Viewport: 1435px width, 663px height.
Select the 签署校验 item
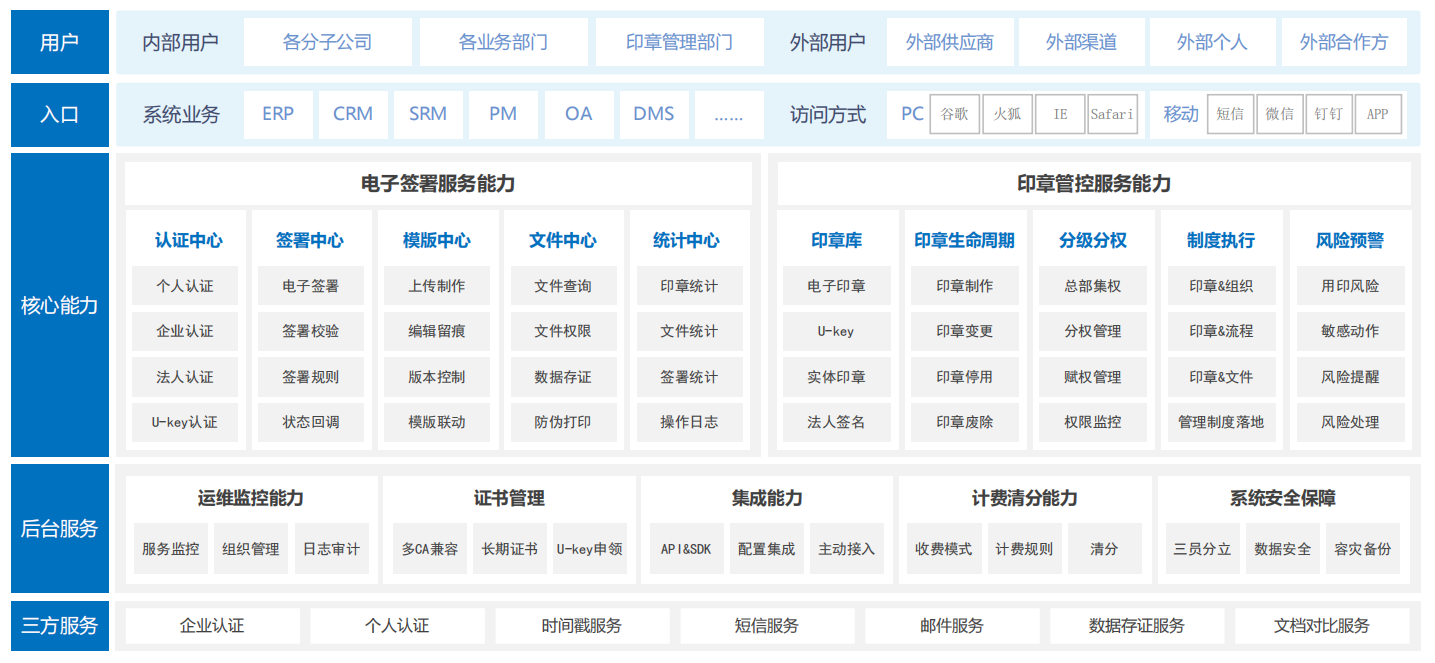tap(311, 331)
